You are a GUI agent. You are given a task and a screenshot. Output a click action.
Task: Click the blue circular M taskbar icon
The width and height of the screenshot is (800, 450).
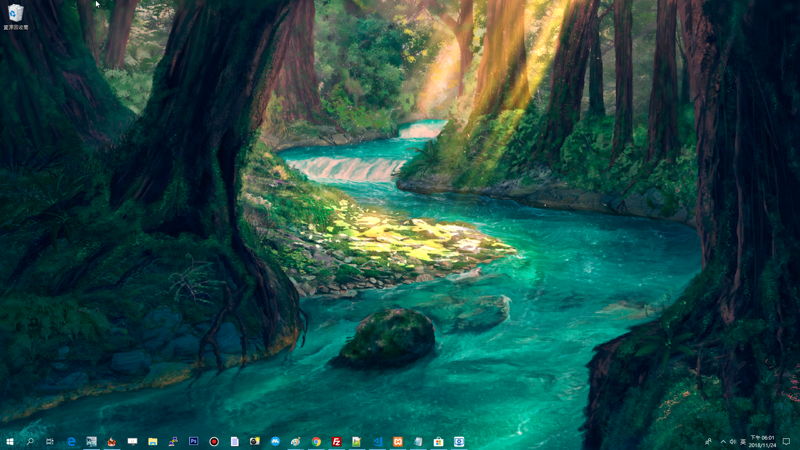275,441
